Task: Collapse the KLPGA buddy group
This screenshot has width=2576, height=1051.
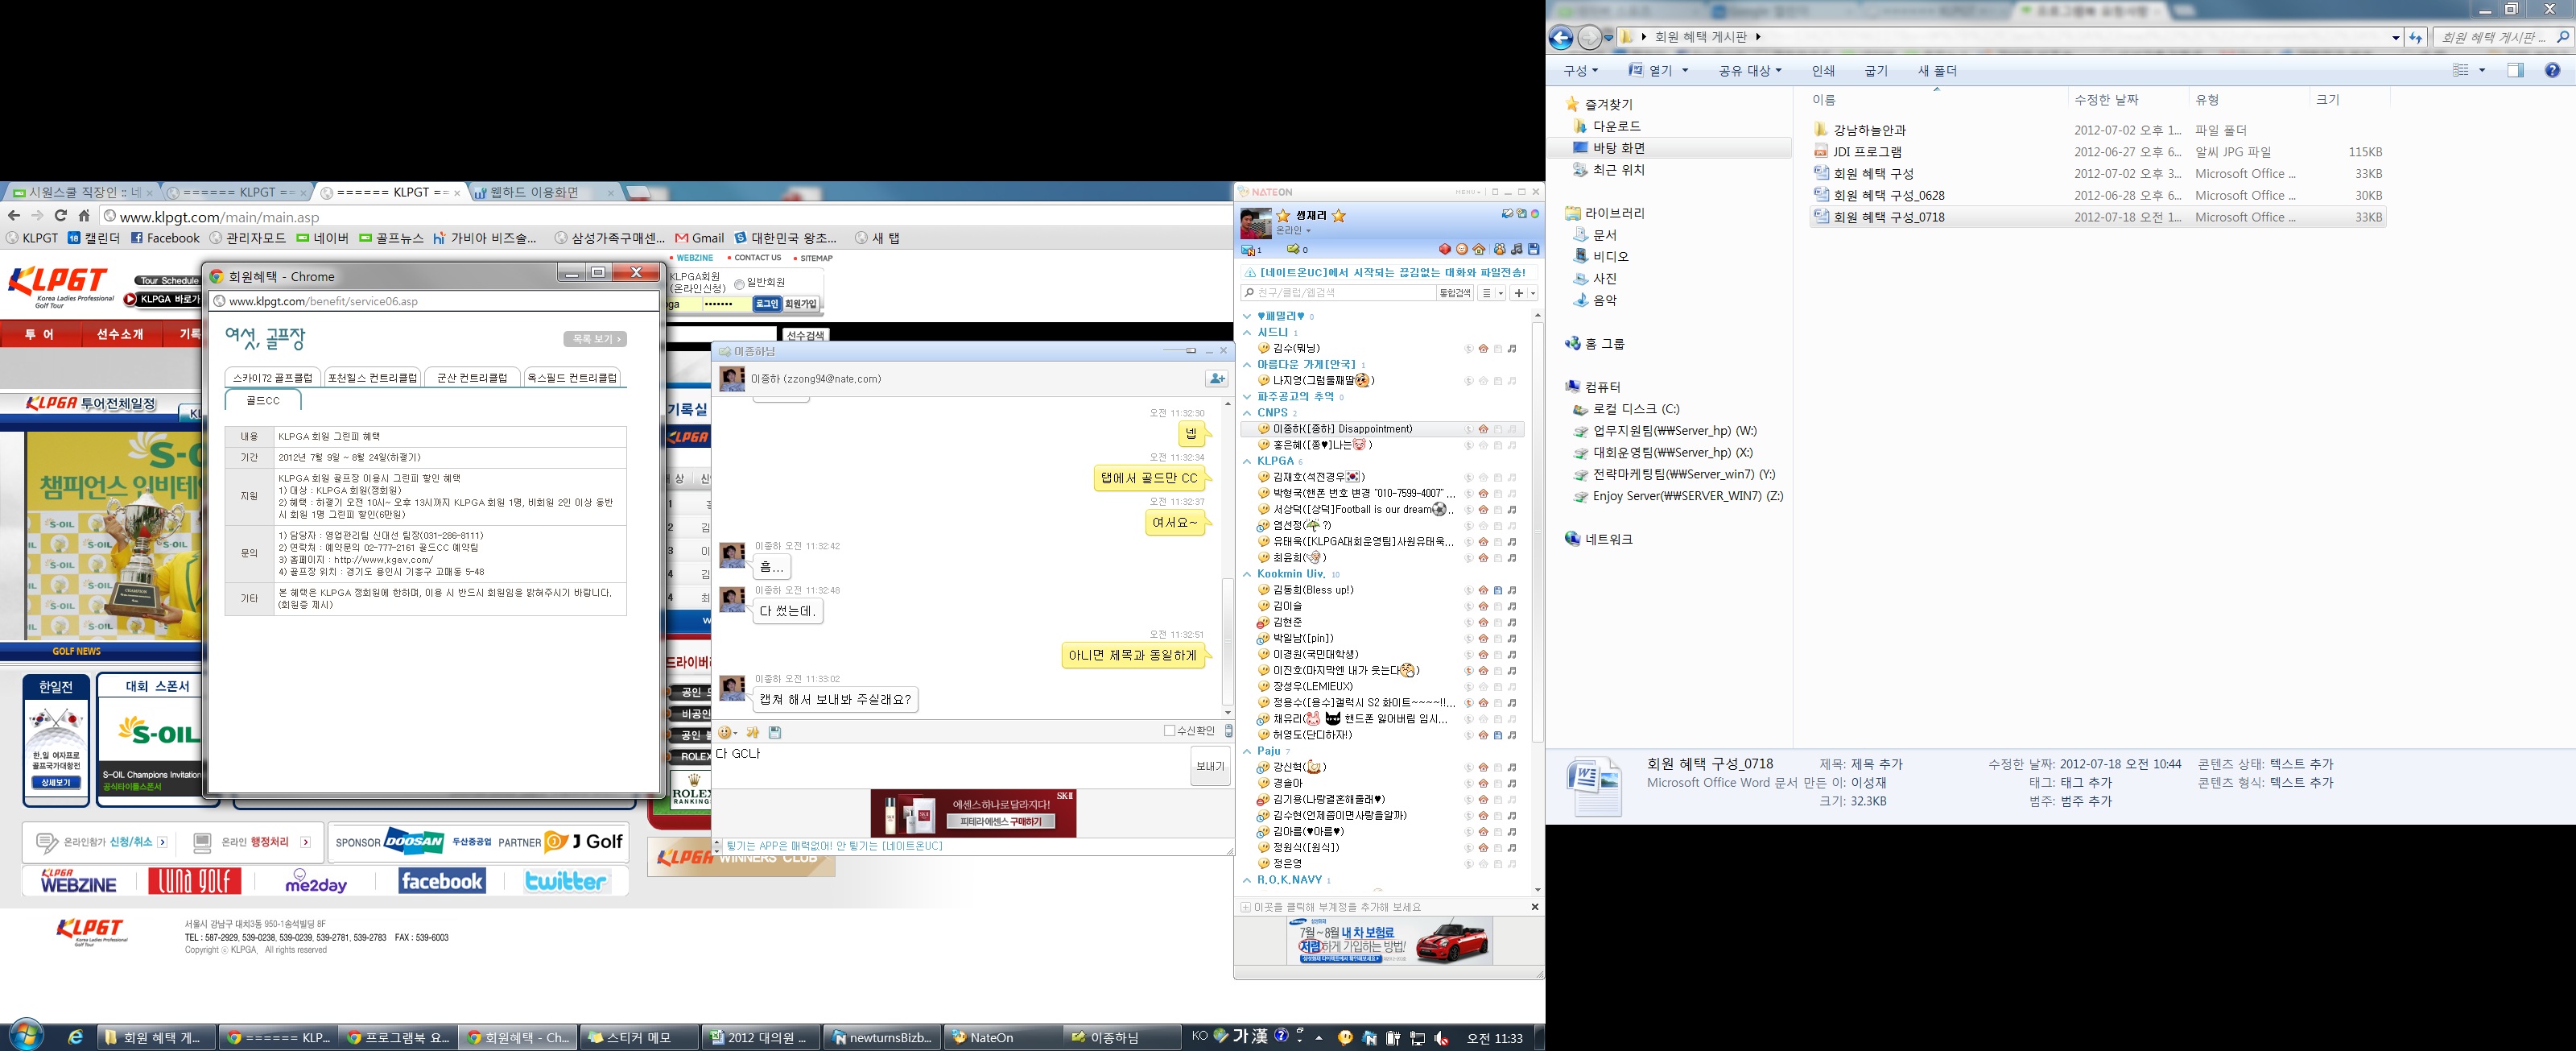Action: (1247, 461)
